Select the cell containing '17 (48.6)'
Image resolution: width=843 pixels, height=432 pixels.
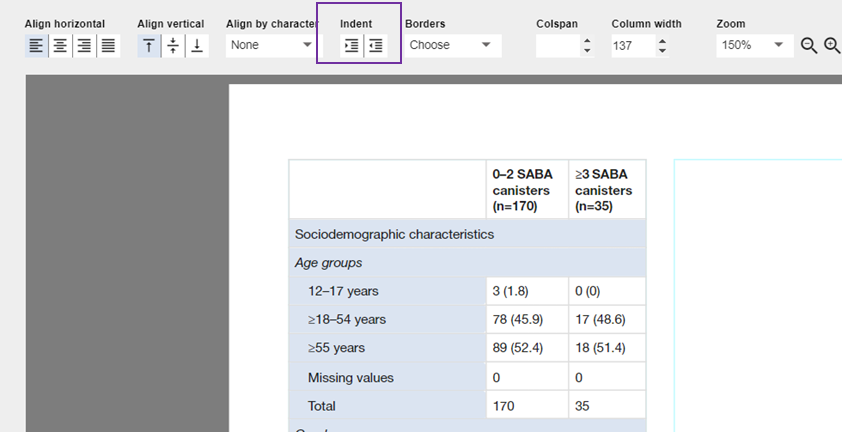pos(608,320)
